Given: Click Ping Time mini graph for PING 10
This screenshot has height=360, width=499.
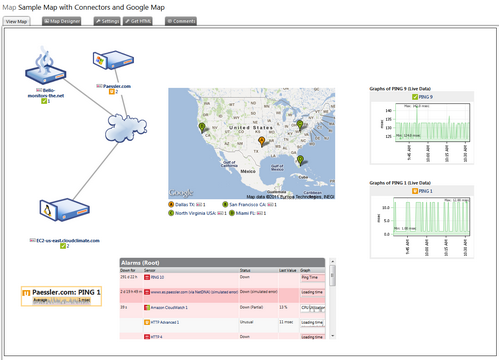Looking at the screenshot, I should coord(313,278).
